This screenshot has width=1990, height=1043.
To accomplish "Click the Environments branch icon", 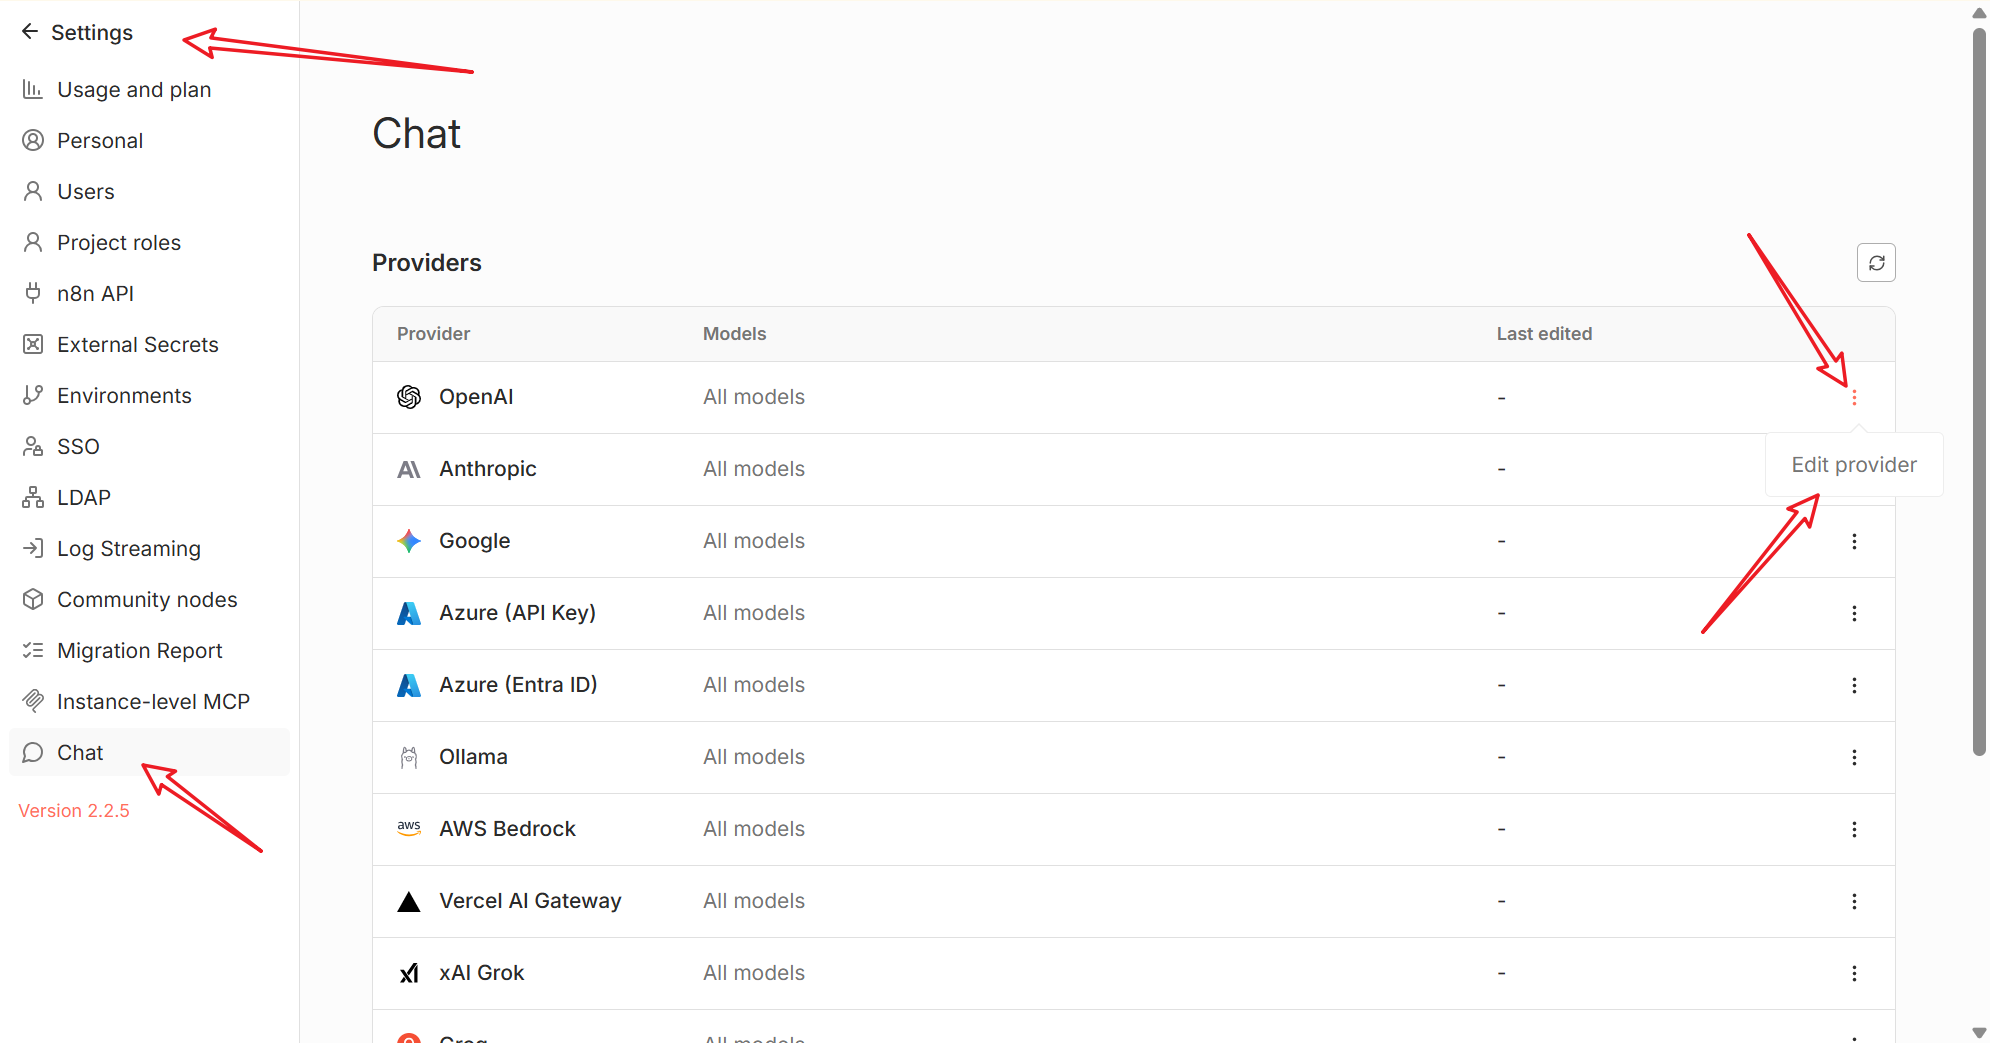I will click(33, 396).
